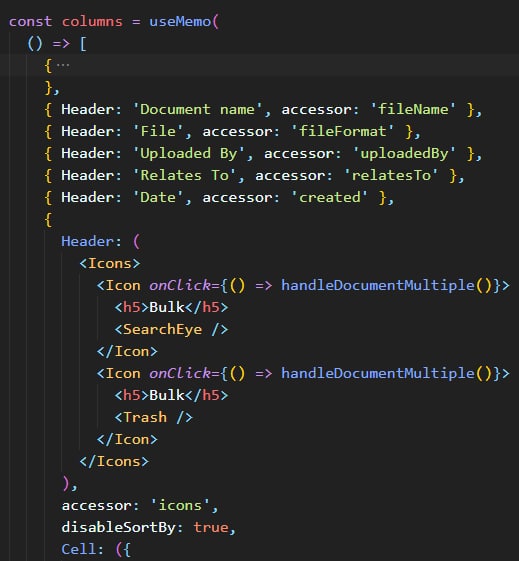Click the 'Date' header string
The image size is (519, 561).
click(x=158, y=197)
